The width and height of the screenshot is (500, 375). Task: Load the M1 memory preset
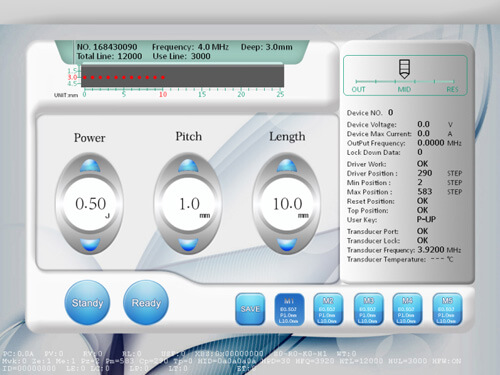[289, 309]
